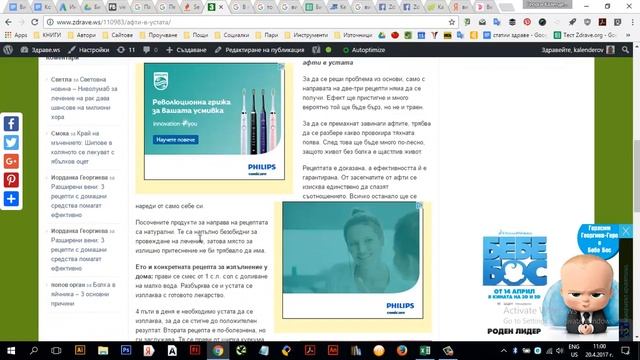This screenshot has width=640, height=360.
Task: Open the blue plus more-sharing button
Action: (11, 199)
